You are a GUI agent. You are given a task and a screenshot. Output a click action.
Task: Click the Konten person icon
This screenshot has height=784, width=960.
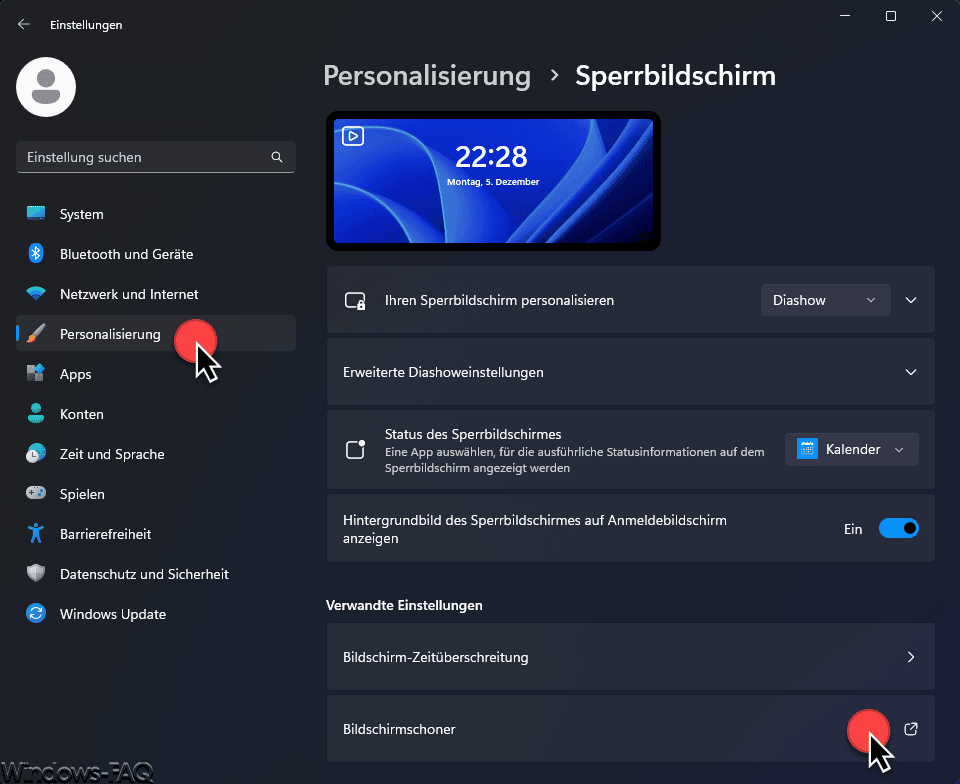tap(36, 414)
